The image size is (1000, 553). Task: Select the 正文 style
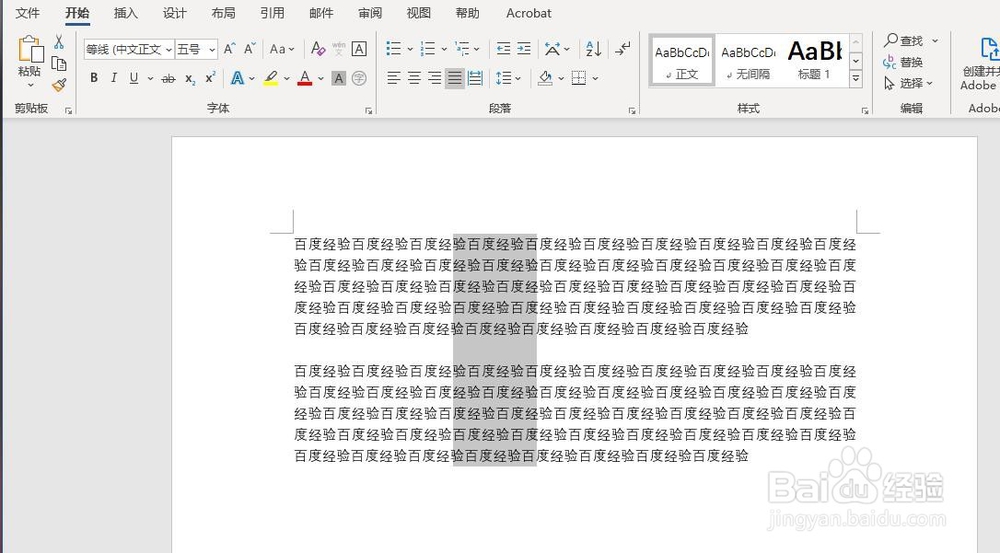(x=682, y=60)
